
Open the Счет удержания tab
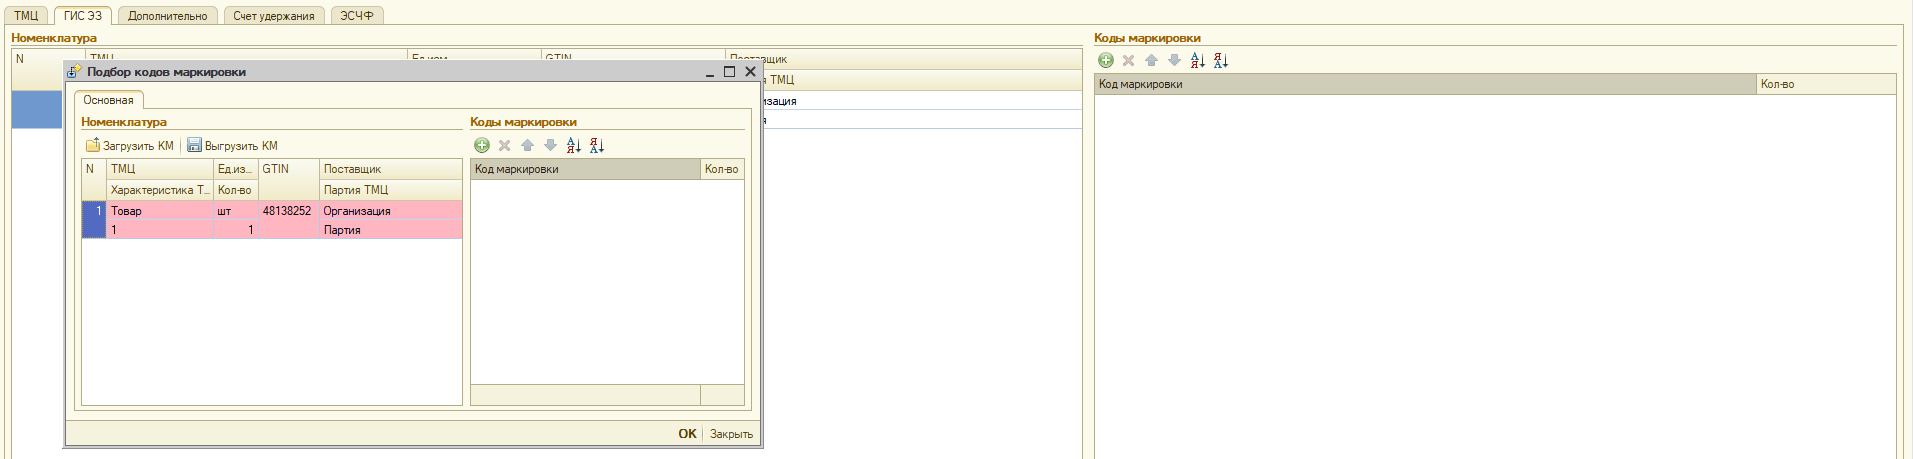(273, 16)
